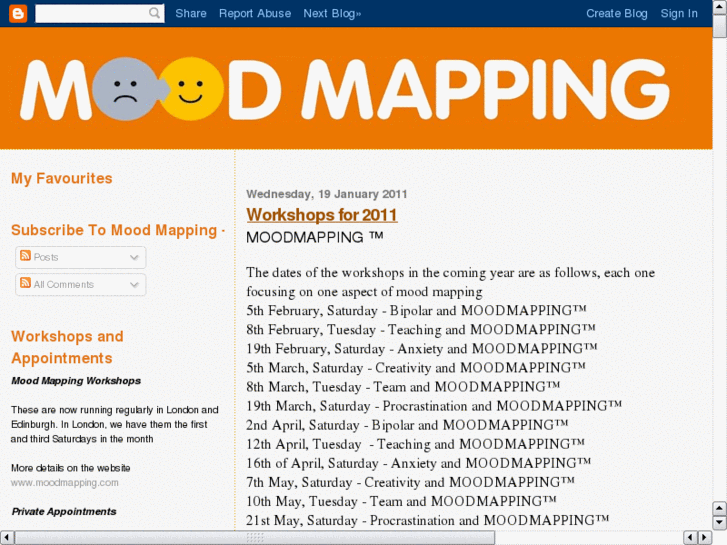Screen dimensions: 727x545
Task: Click the Private Appointments subheading
Action: tap(64, 512)
